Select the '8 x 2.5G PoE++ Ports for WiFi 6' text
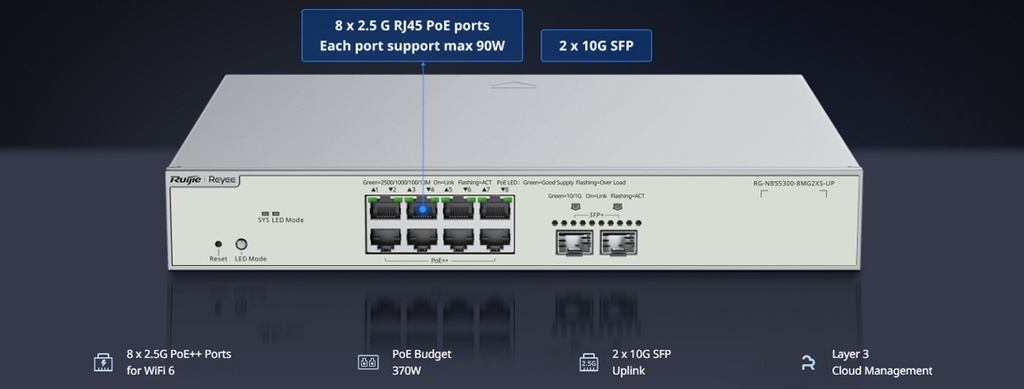Screen dimensions: 1024x389 coord(179,362)
